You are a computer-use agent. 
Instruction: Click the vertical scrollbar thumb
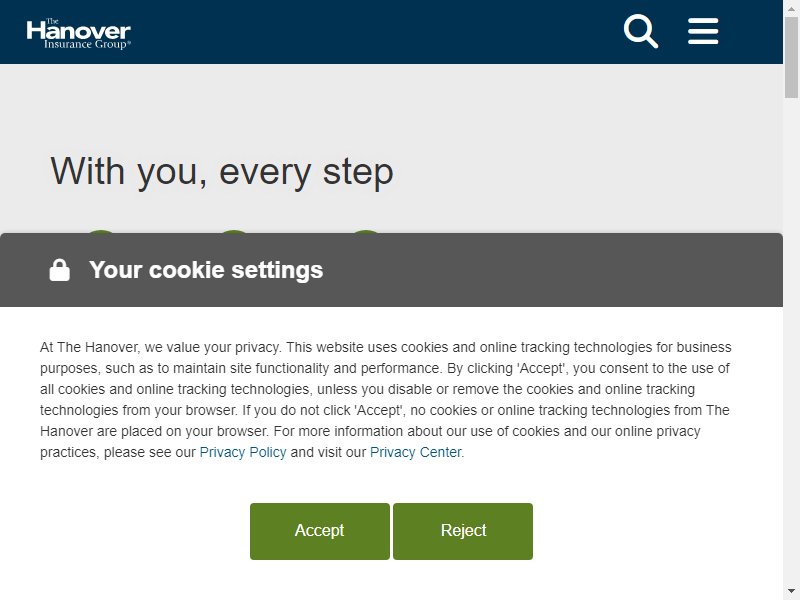(x=791, y=56)
